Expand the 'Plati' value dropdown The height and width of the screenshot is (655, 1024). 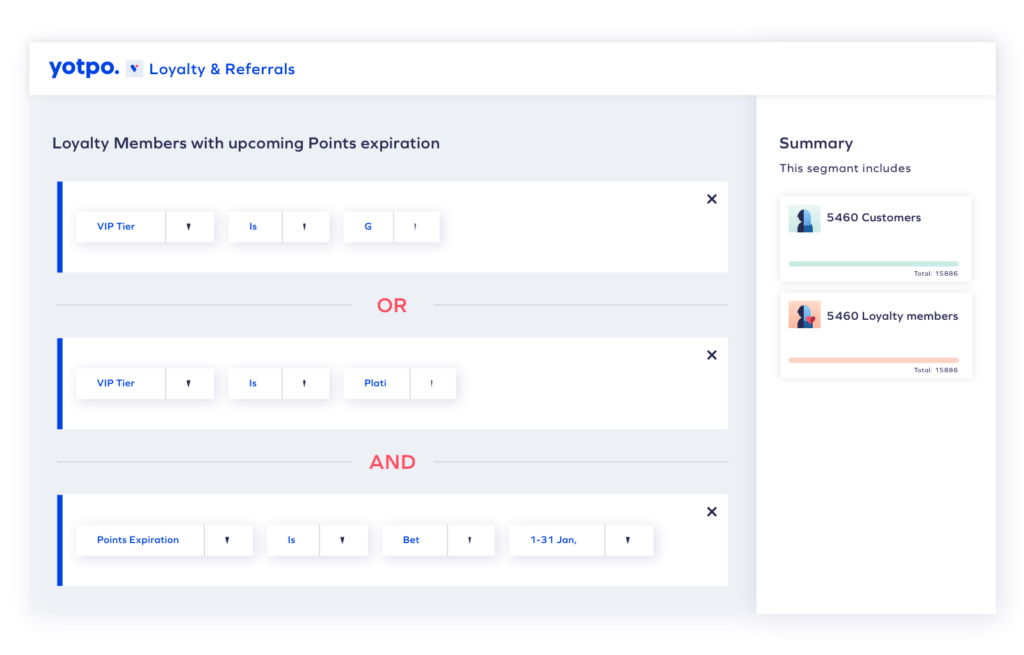tap(433, 383)
